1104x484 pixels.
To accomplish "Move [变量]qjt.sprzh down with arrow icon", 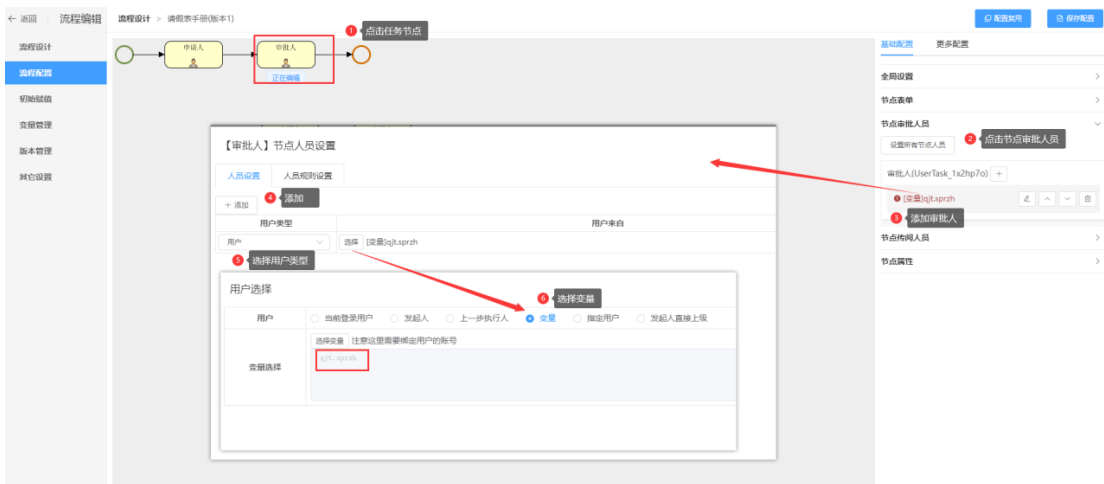I will [1067, 199].
